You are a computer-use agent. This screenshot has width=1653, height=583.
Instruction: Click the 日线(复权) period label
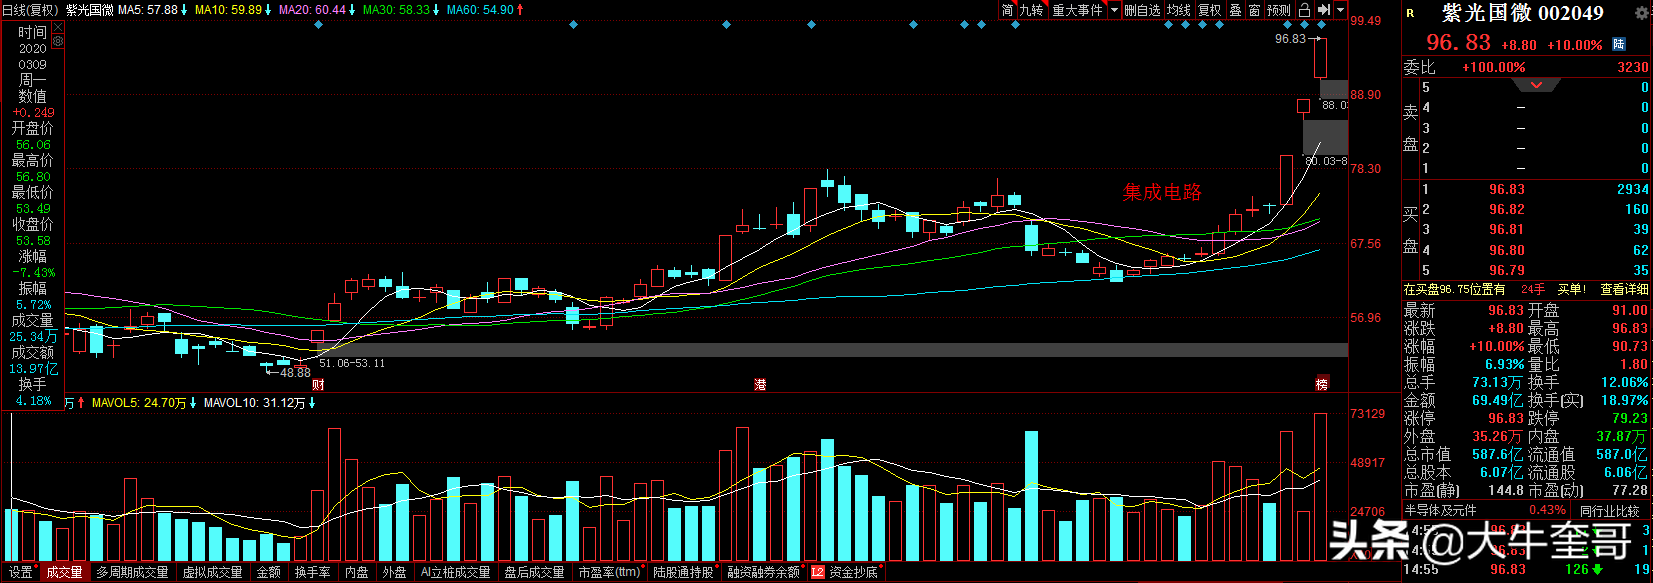30,10
